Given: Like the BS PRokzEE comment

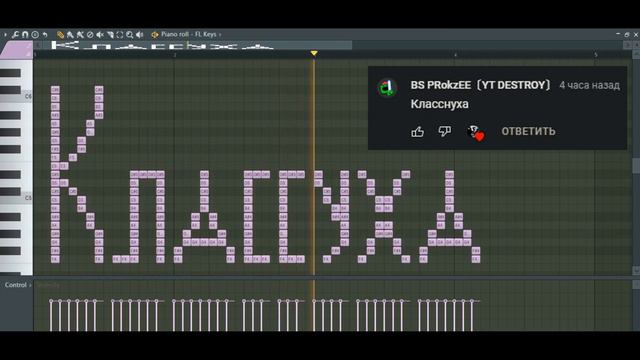Looking at the screenshot, I should tap(418, 131).
